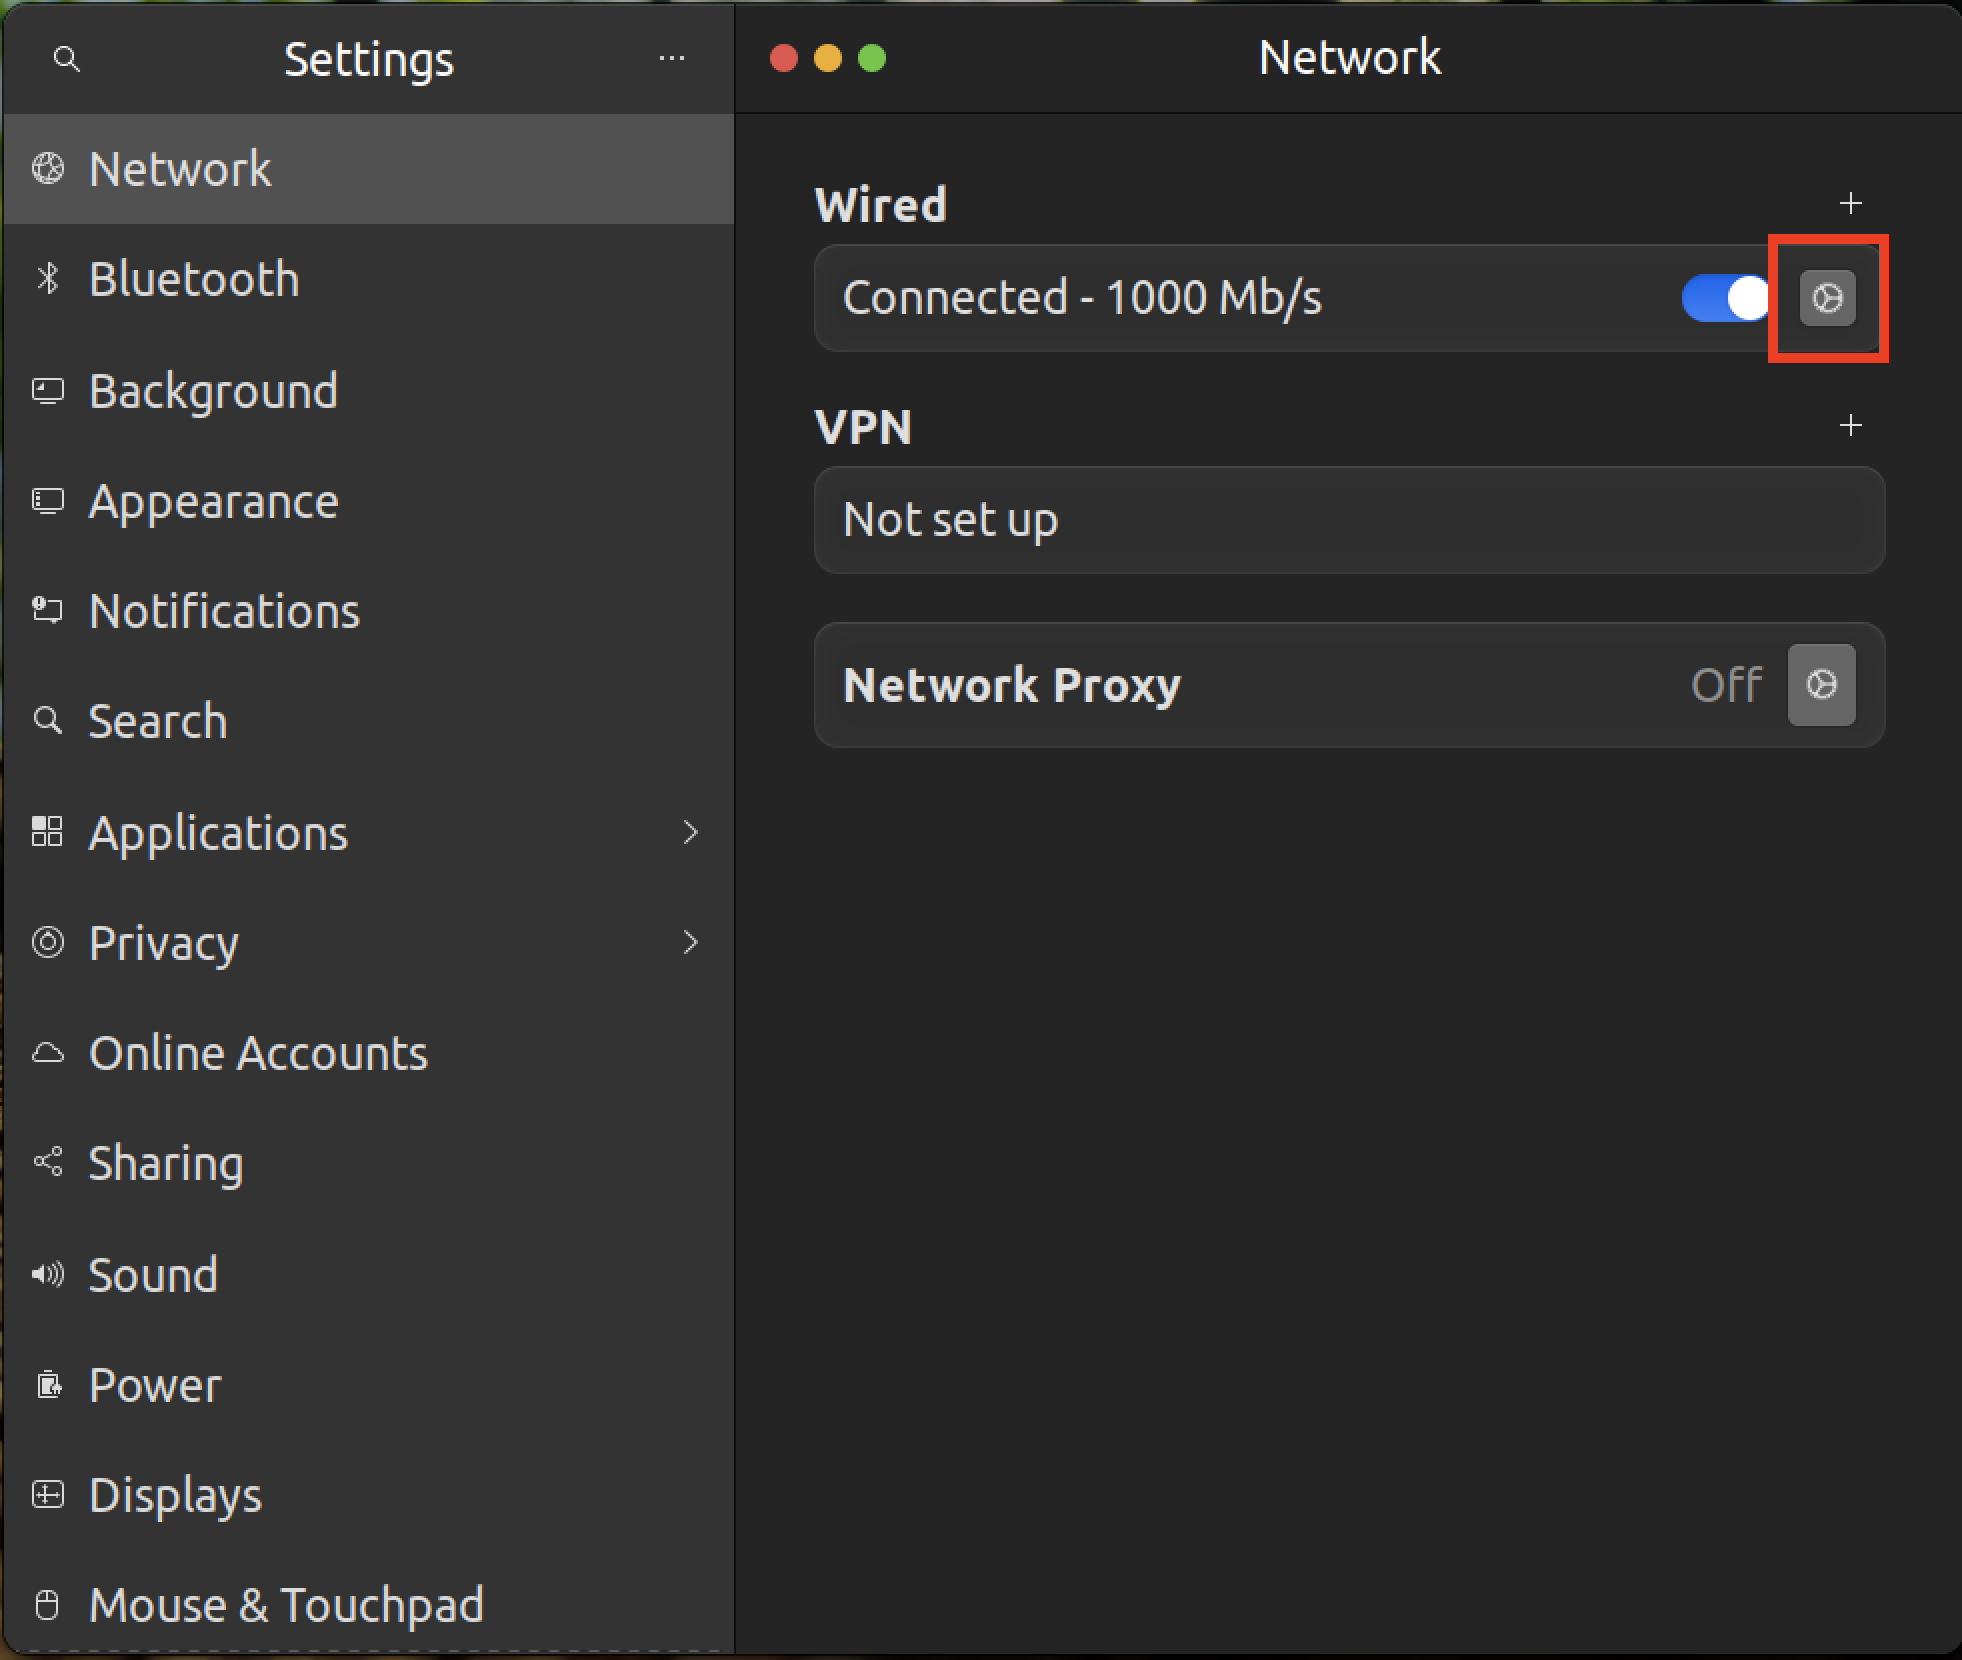The image size is (1962, 1660).
Task: Expand the Privacy submenu chevron
Action: [x=690, y=943]
